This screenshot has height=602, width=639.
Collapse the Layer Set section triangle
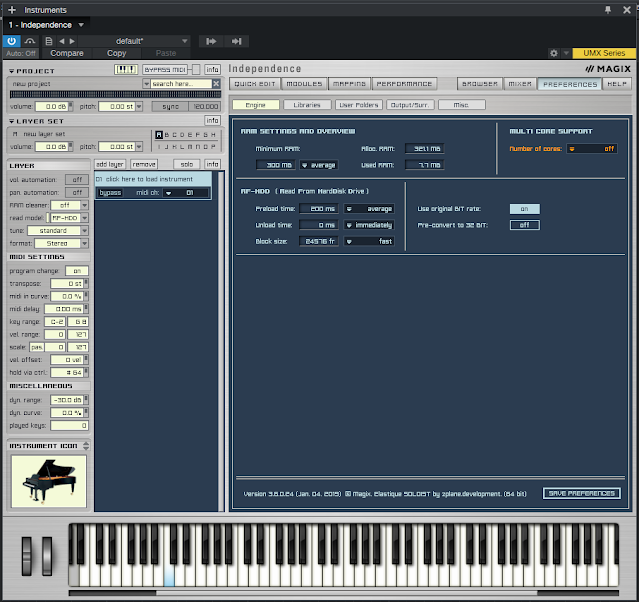click(x=12, y=121)
